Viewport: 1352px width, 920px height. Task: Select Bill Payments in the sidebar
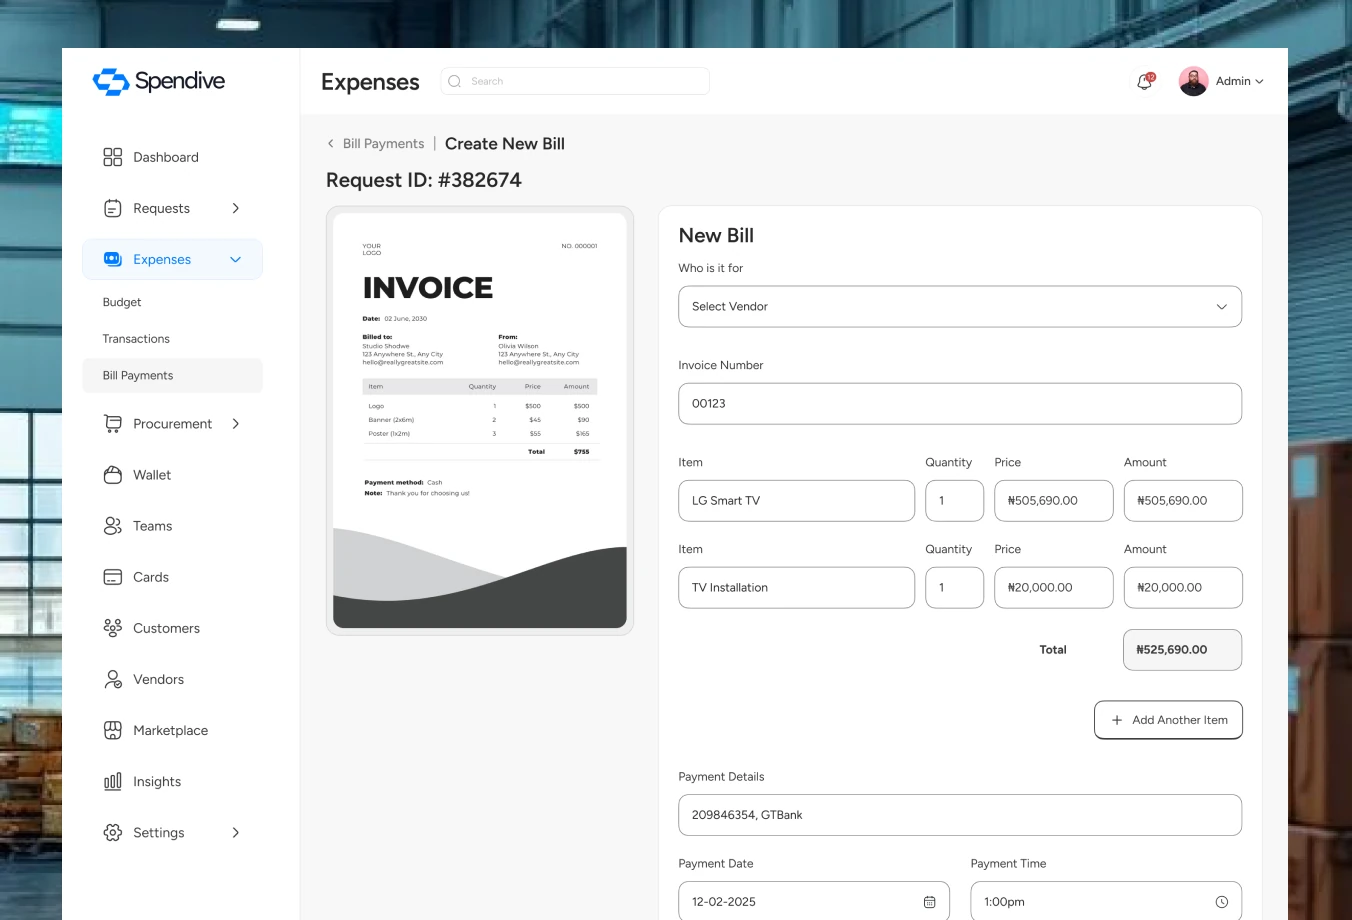pos(173,376)
